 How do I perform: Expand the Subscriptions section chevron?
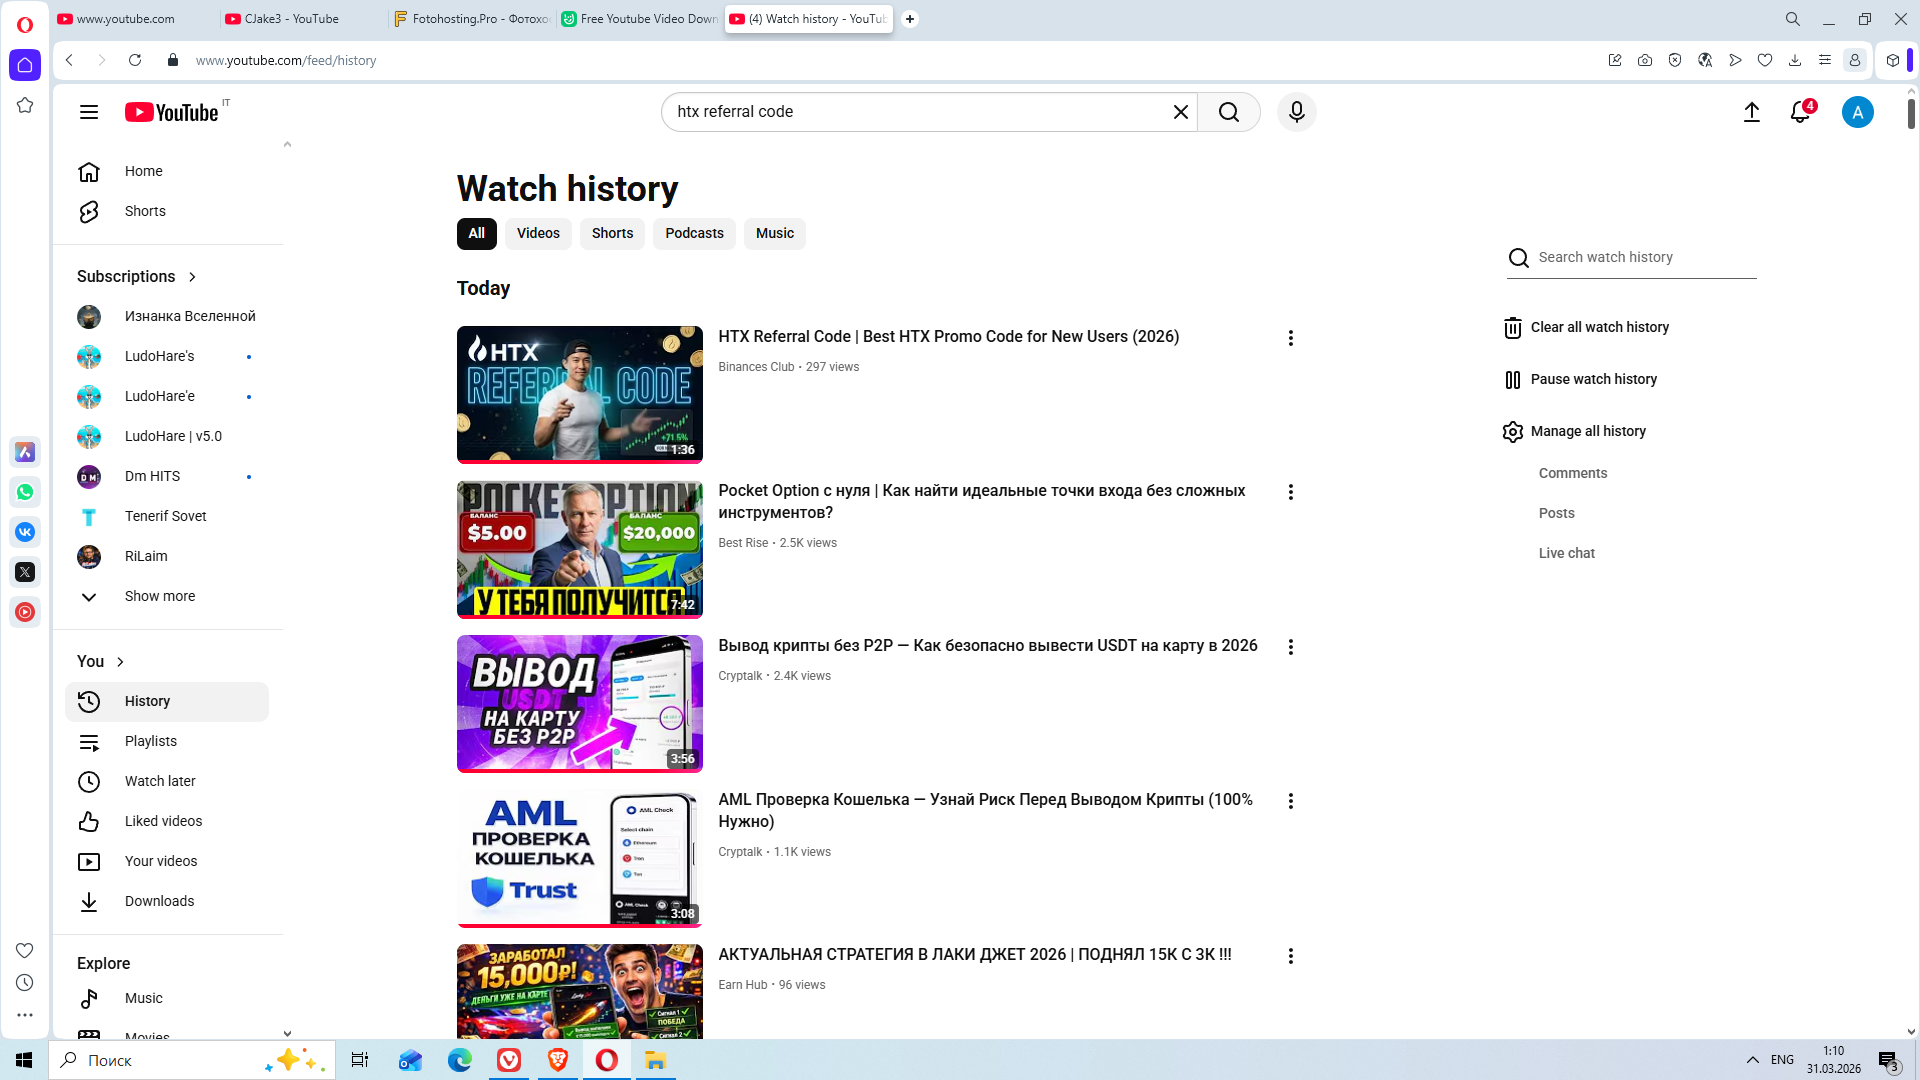point(192,277)
